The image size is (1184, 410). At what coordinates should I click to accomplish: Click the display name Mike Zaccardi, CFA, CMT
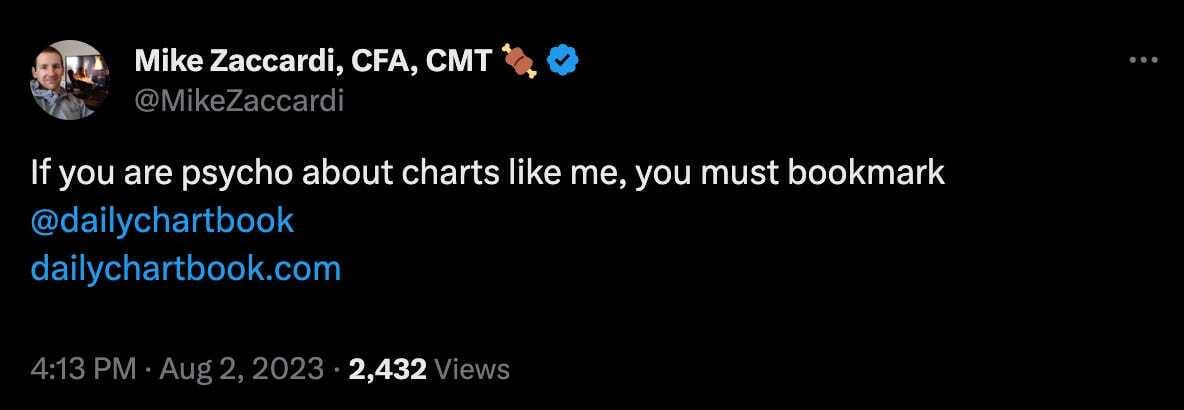(x=312, y=62)
